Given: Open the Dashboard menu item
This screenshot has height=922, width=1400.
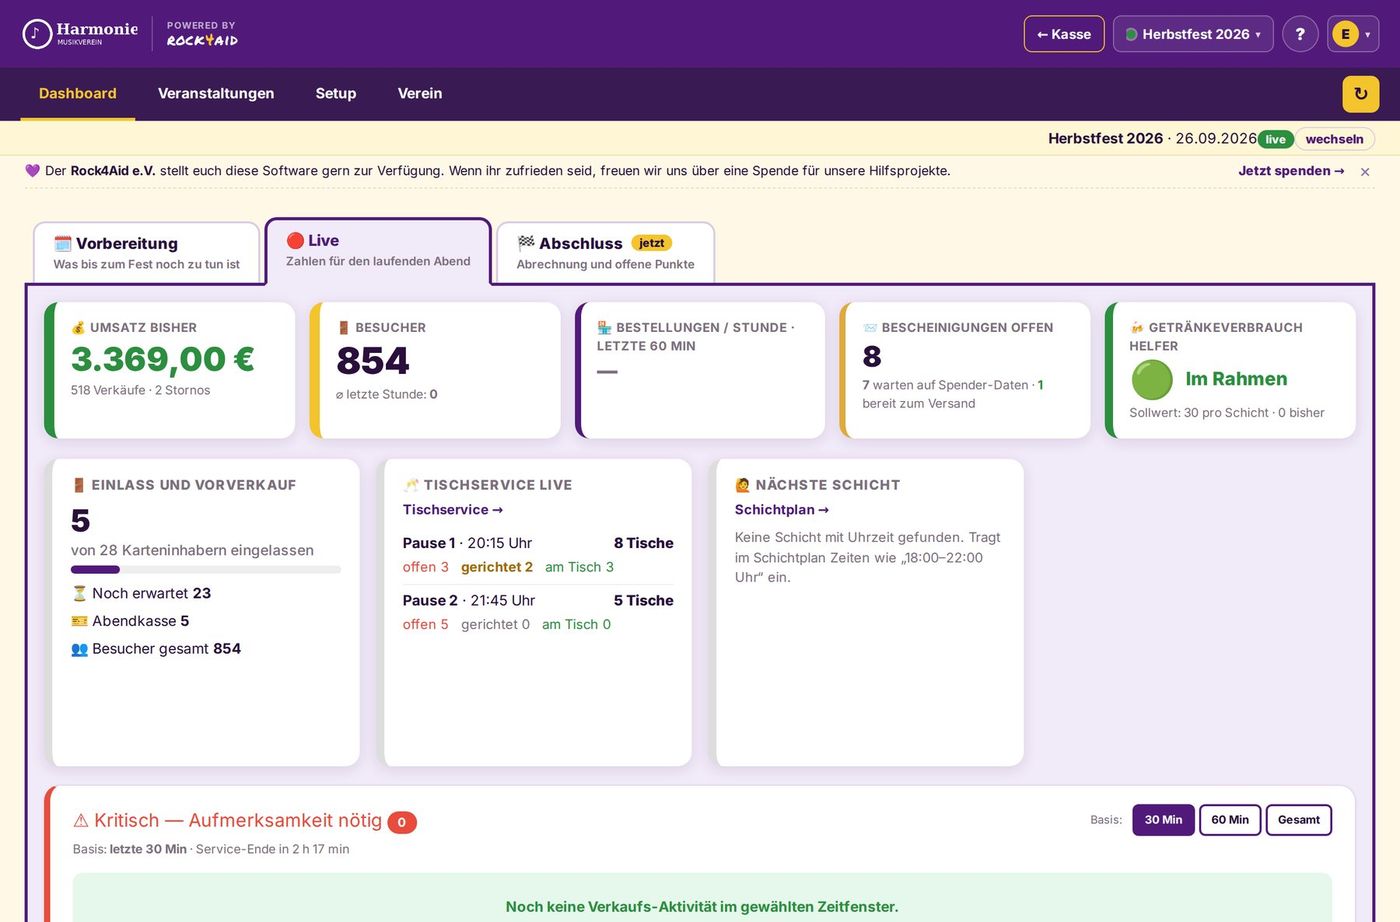Looking at the screenshot, I should coord(78,94).
